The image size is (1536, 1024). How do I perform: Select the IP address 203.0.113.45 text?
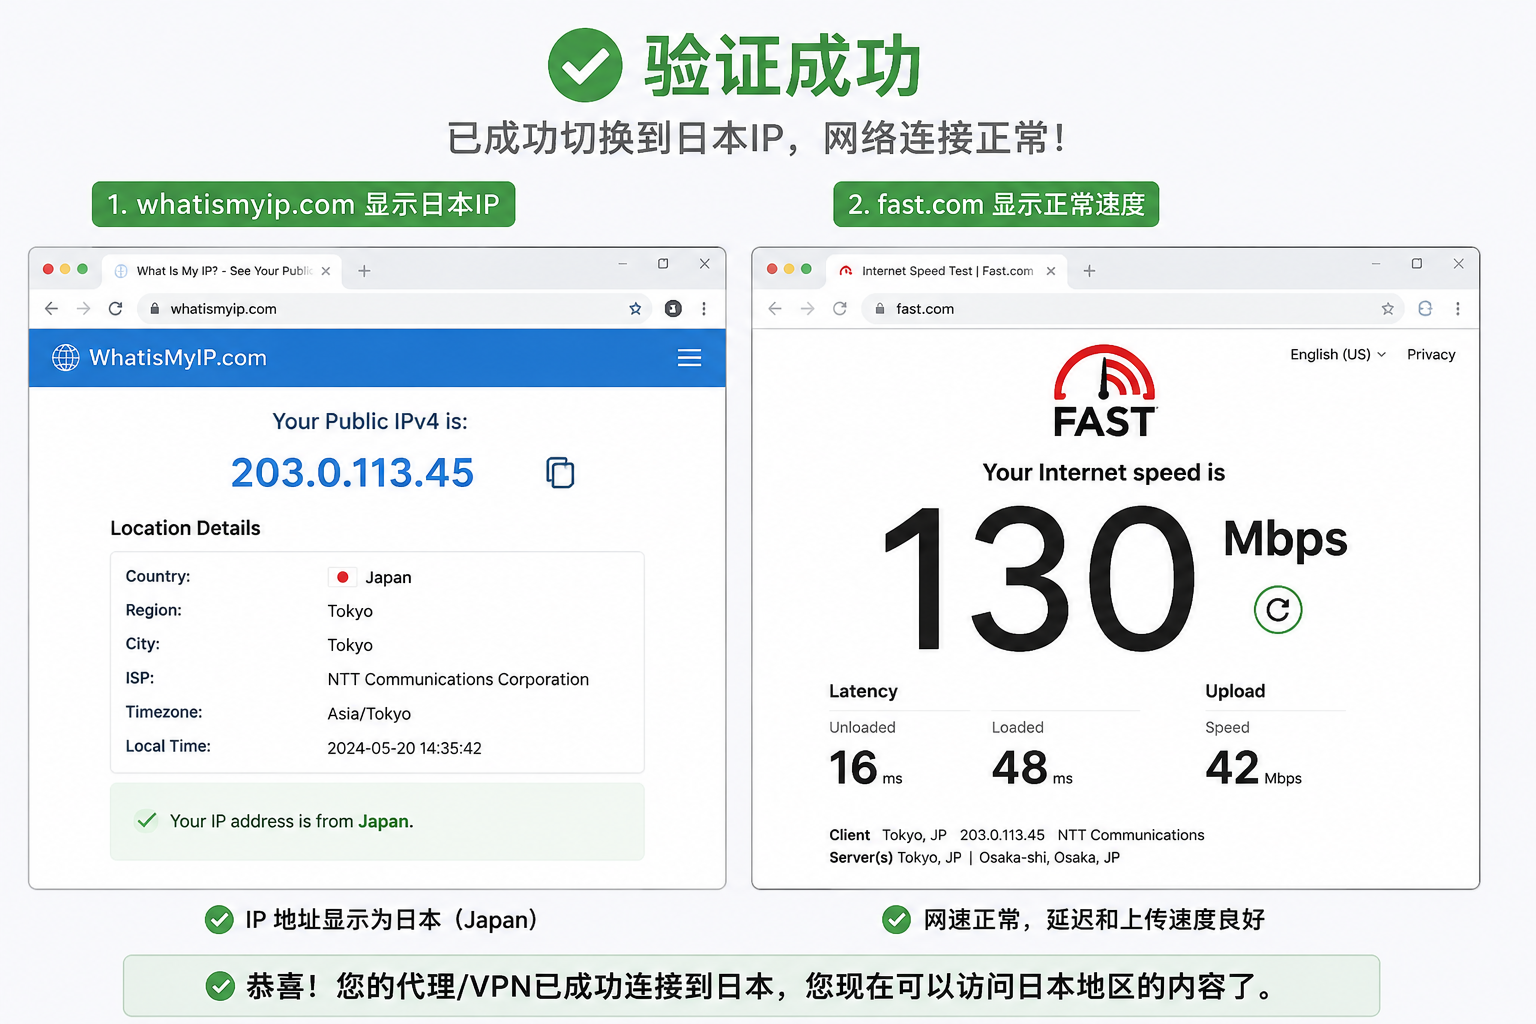(x=352, y=473)
